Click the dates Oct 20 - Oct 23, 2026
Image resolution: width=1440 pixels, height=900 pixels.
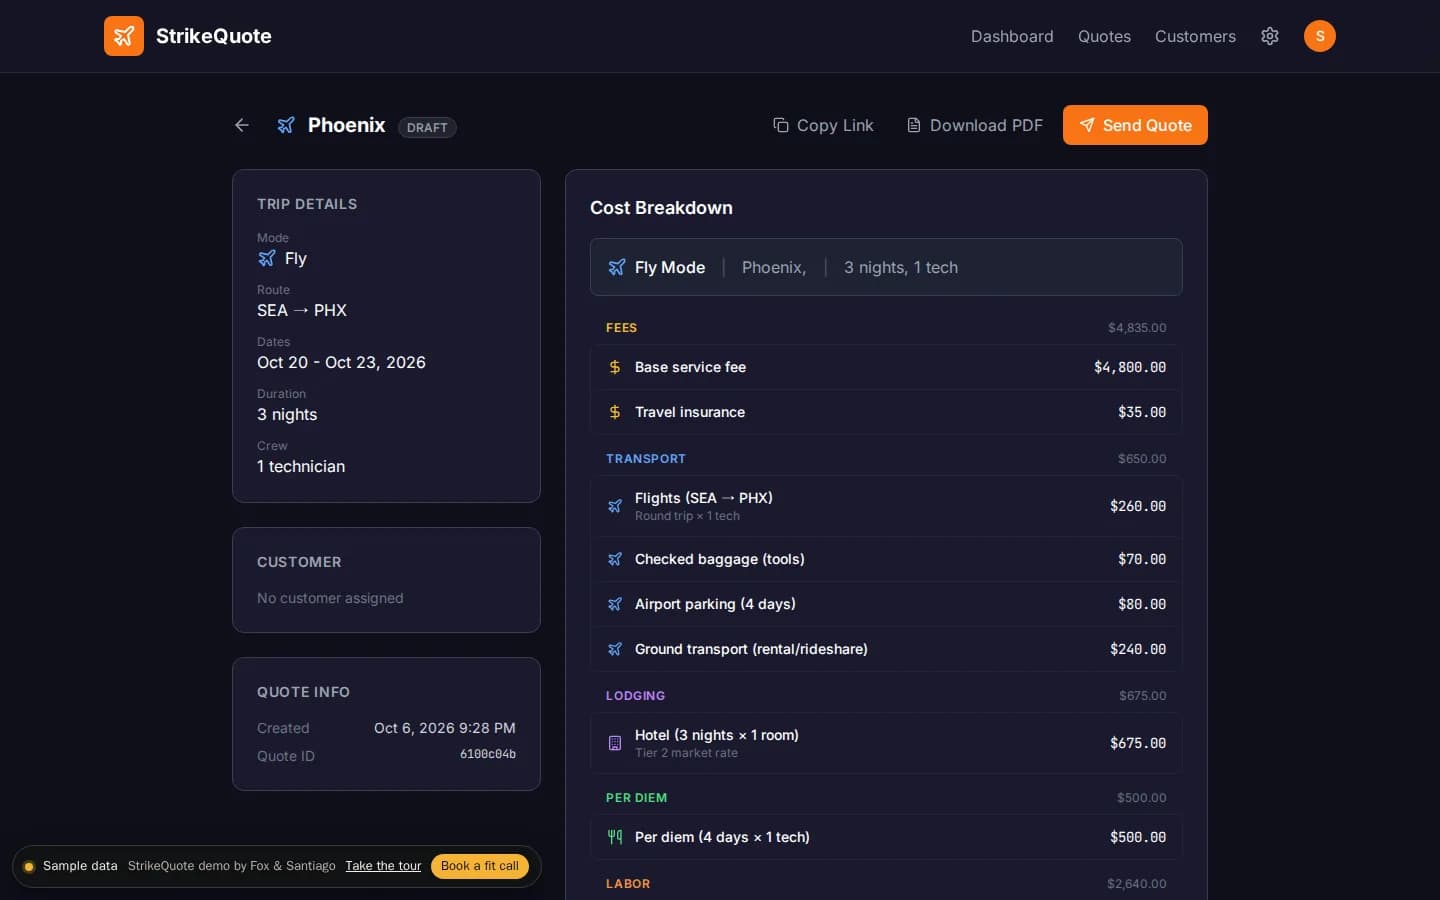click(341, 362)
